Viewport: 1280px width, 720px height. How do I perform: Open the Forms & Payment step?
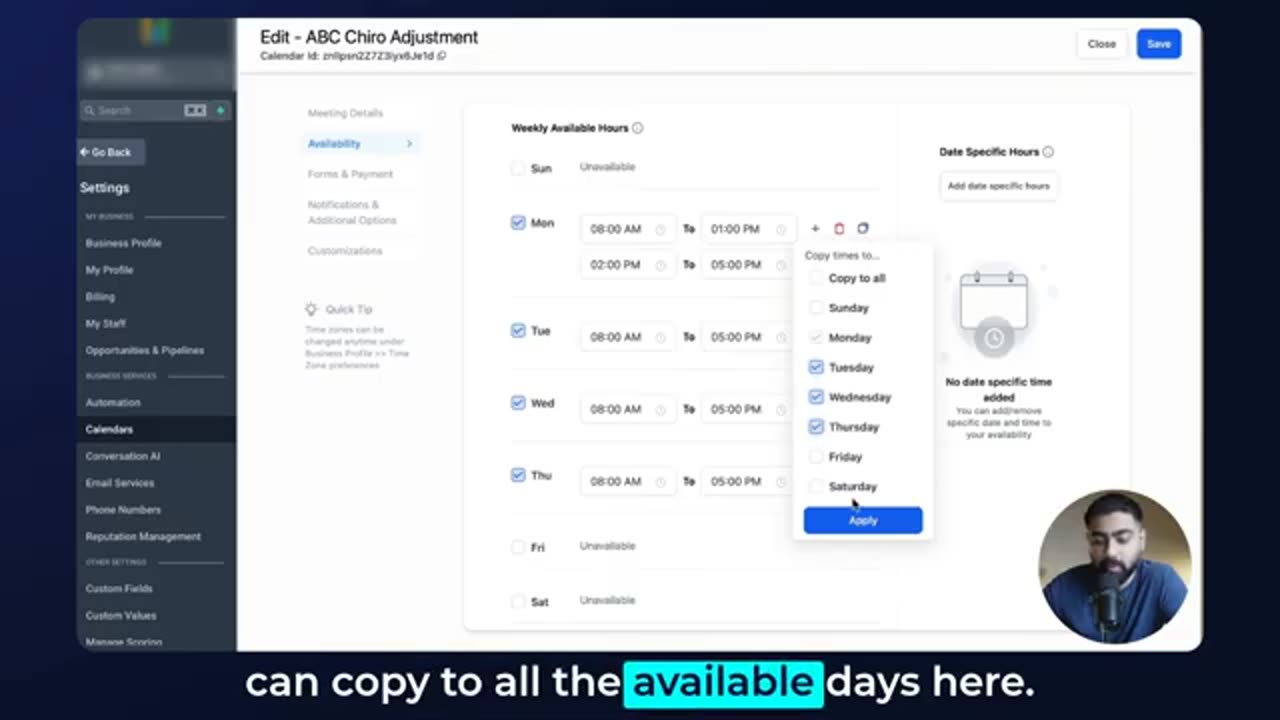[350, 174]
